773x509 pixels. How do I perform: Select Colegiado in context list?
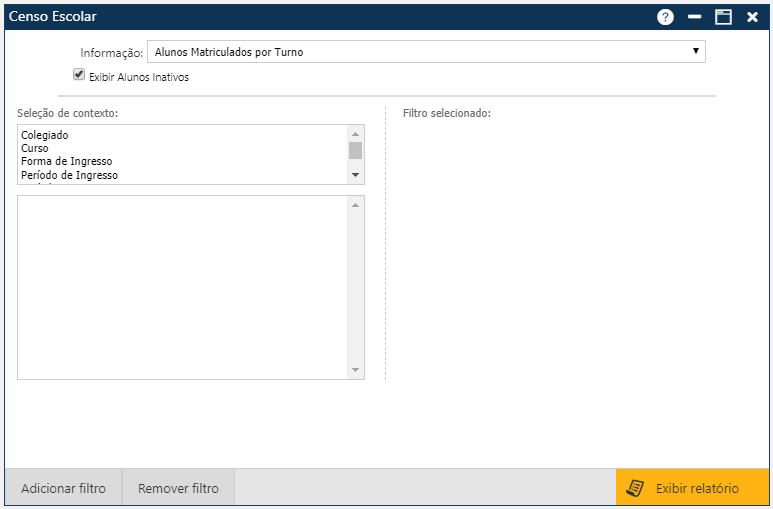point(44,135)
